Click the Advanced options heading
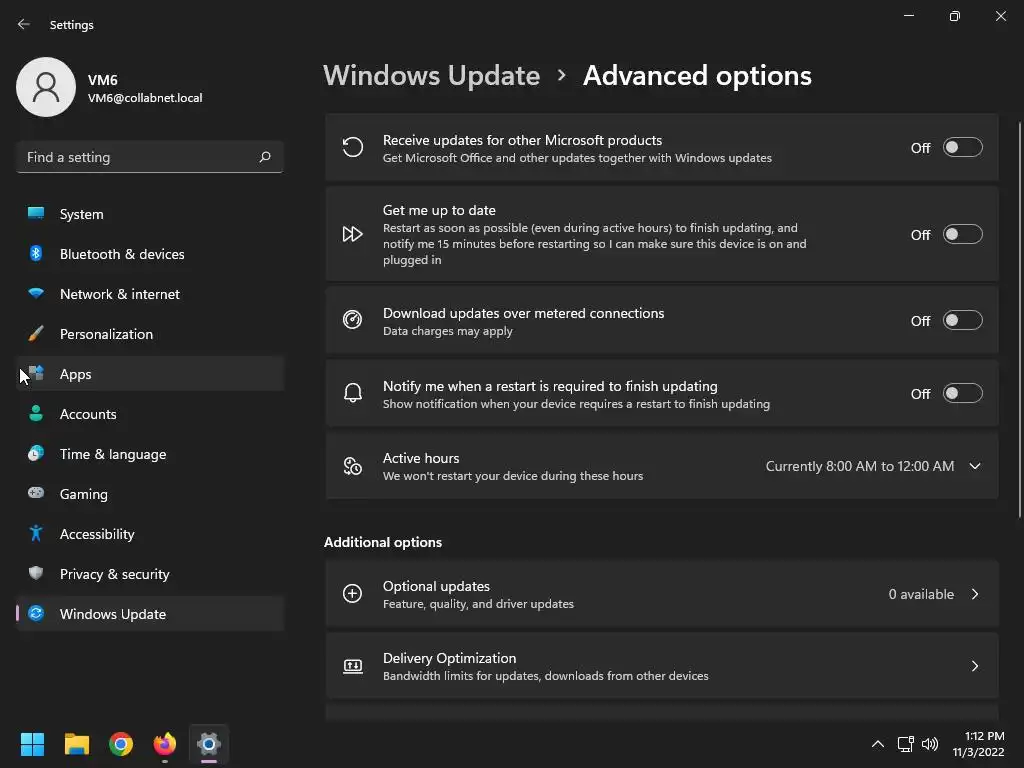Image resolution: width=1024 pixels, height=768 pixels. pyautogui.click(x=697, y=76)
